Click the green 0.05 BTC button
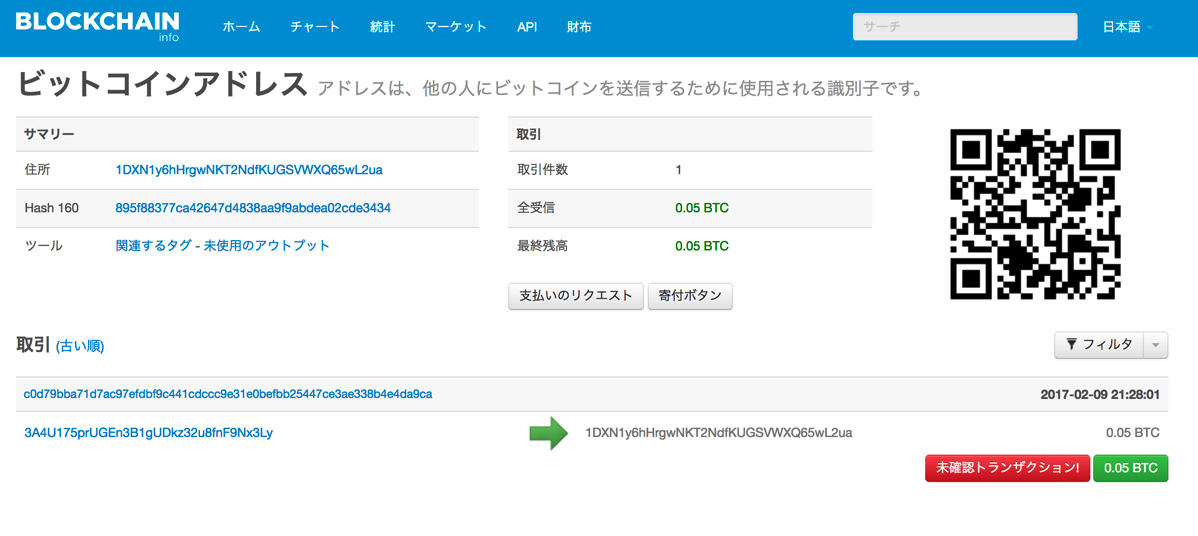Image resolution: width=1198 pixels, height=536 pixels. click(x=1130, y=468)
